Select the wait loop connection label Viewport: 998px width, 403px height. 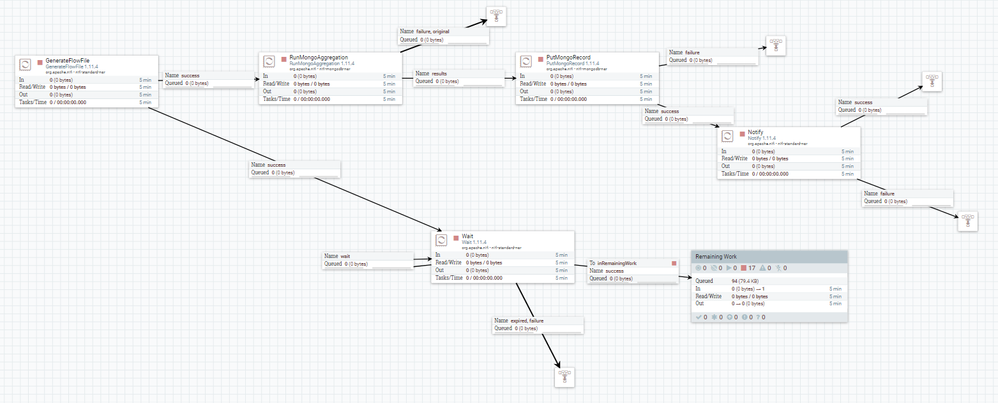tap(367, 260)
